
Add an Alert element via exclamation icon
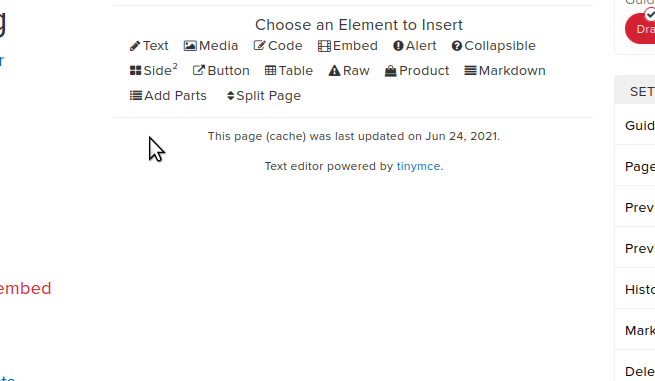398,46
